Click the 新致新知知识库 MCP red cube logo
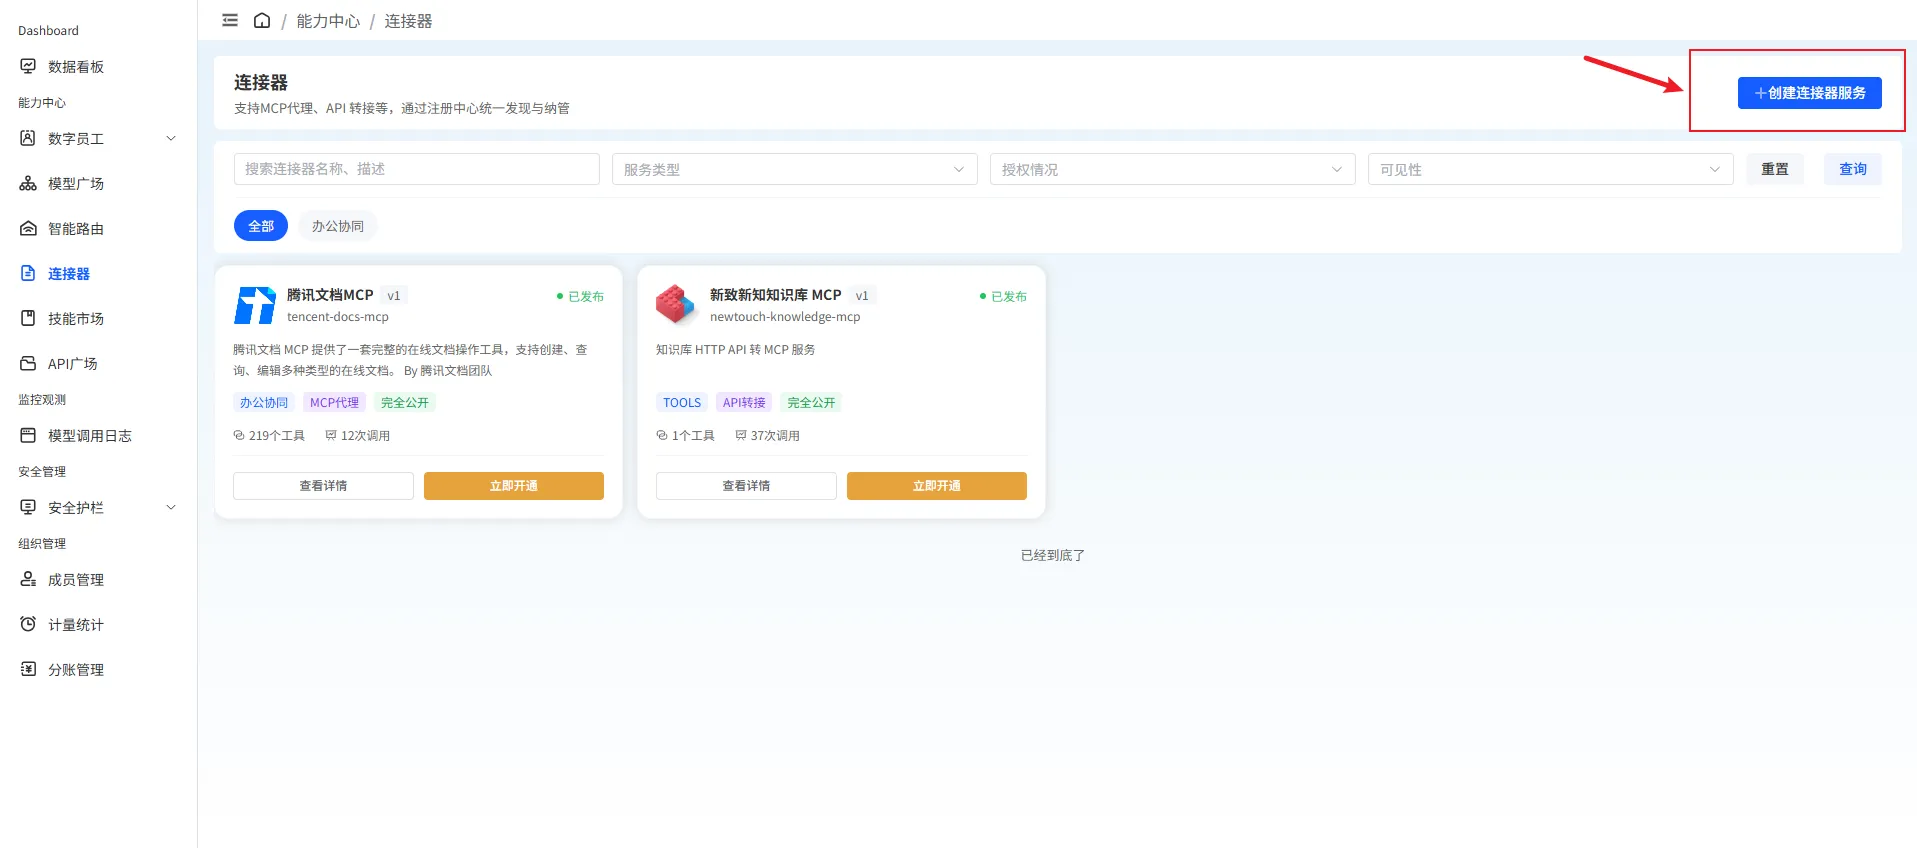 click(675, 304)
